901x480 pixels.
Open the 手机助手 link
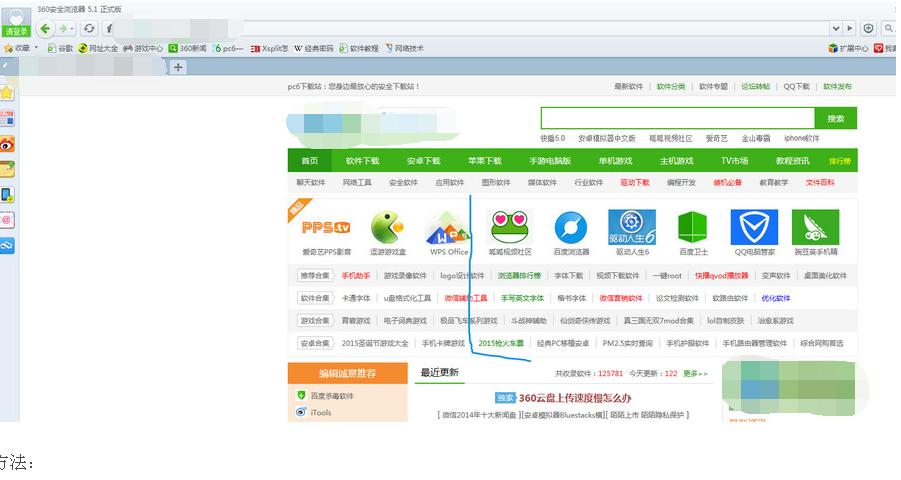tap(356, 276)
